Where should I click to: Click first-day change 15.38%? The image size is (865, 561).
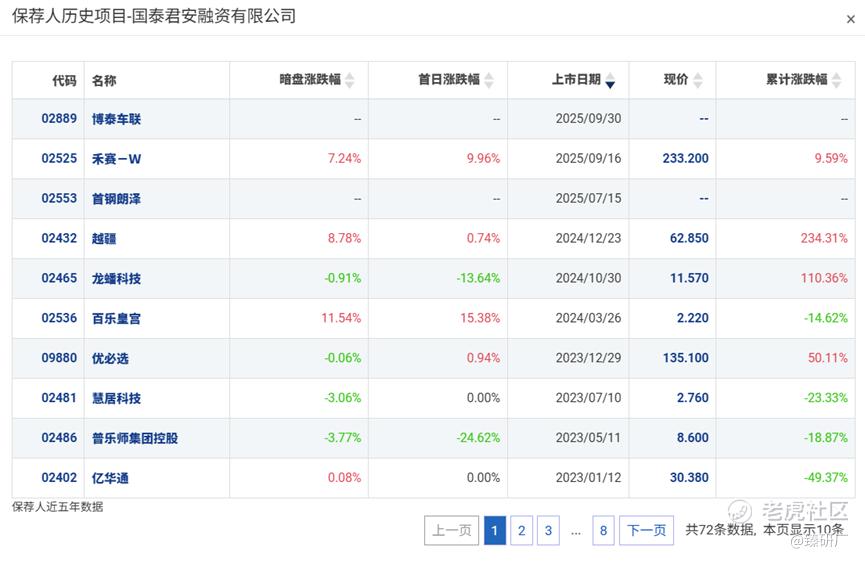[x=480, y=318]
